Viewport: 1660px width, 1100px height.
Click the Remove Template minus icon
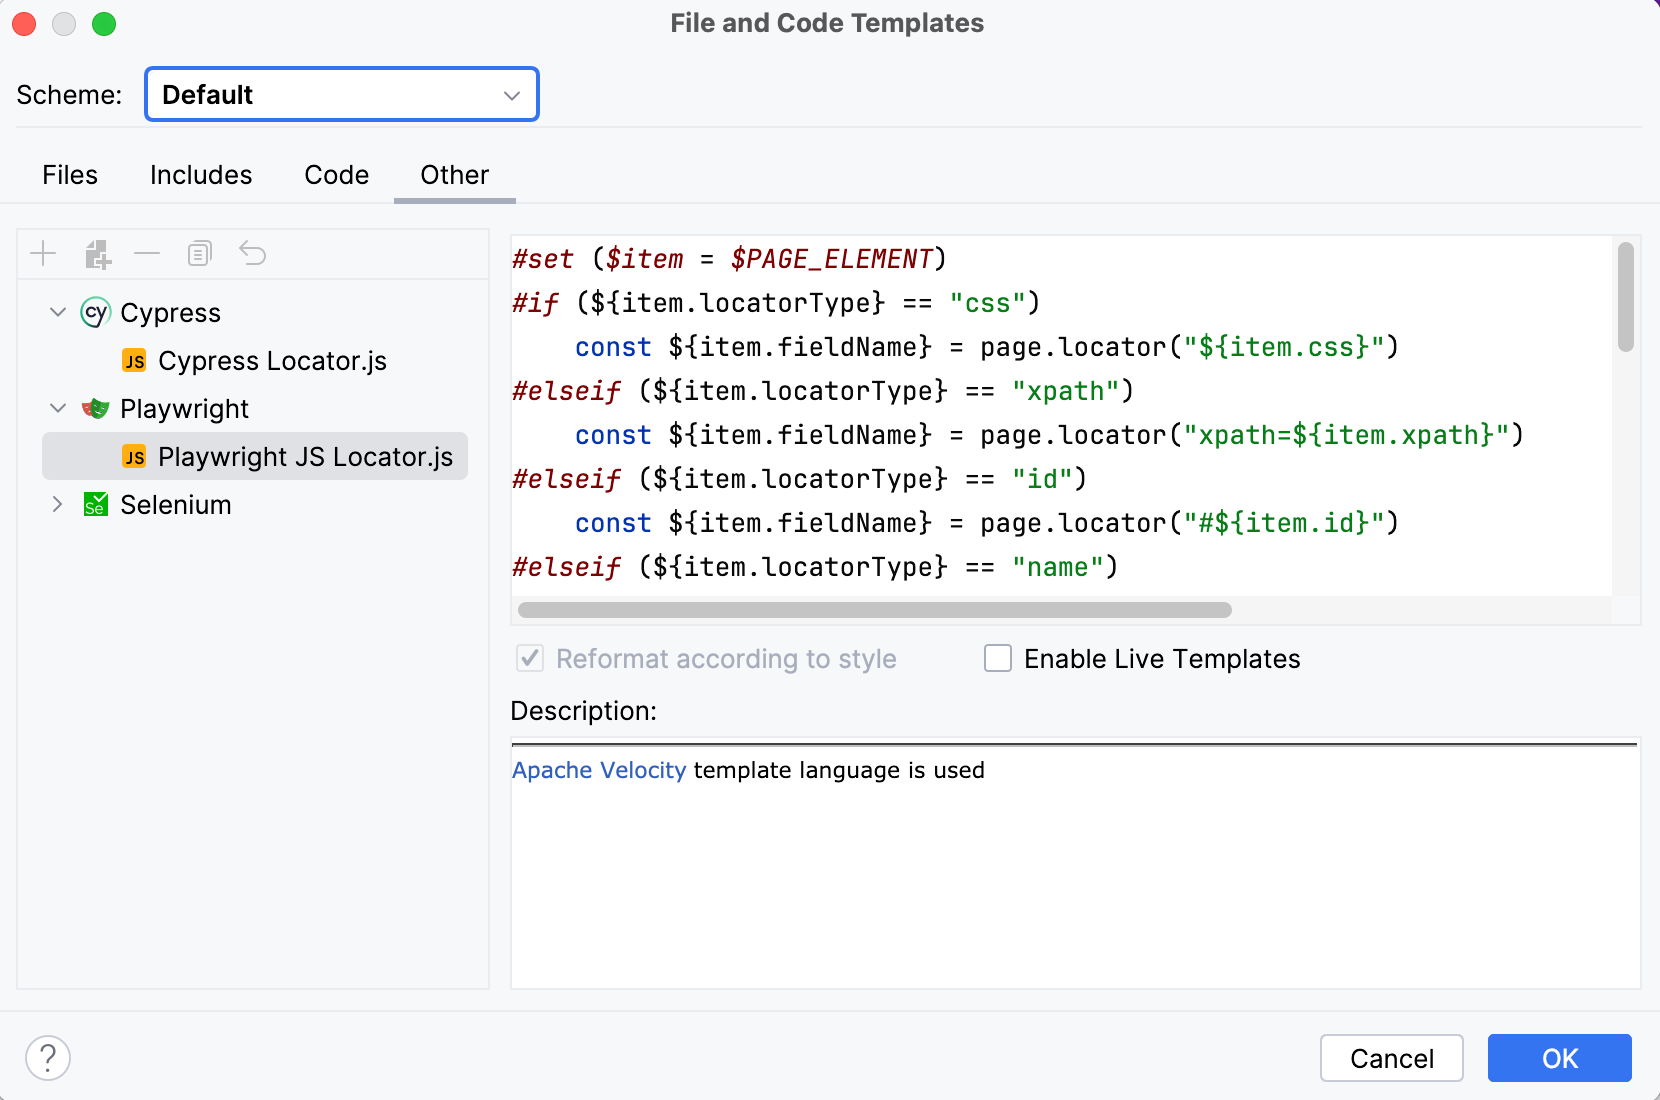(x=147, y=254)
